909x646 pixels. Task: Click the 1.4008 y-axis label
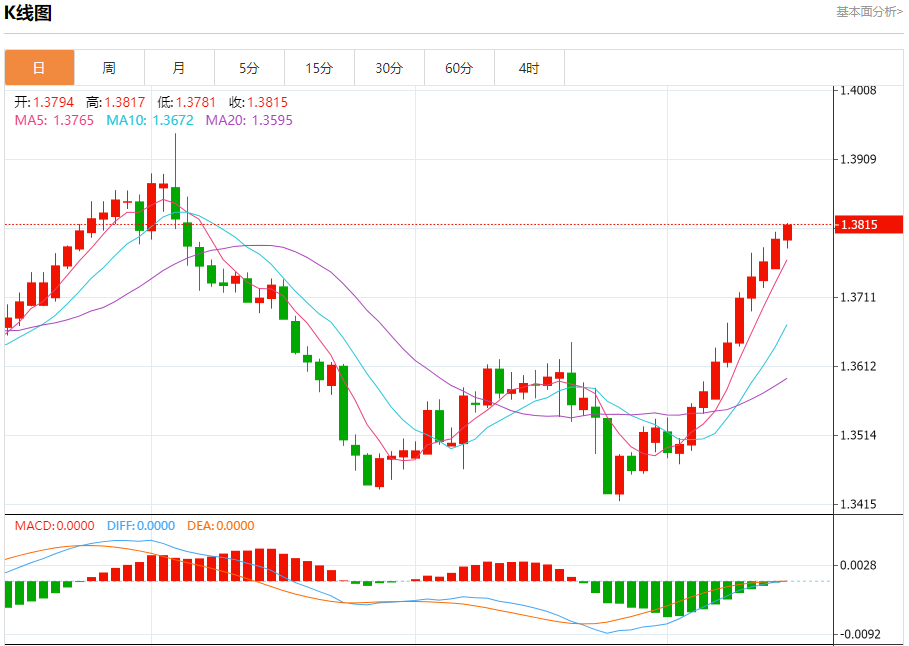coord(858,90)
